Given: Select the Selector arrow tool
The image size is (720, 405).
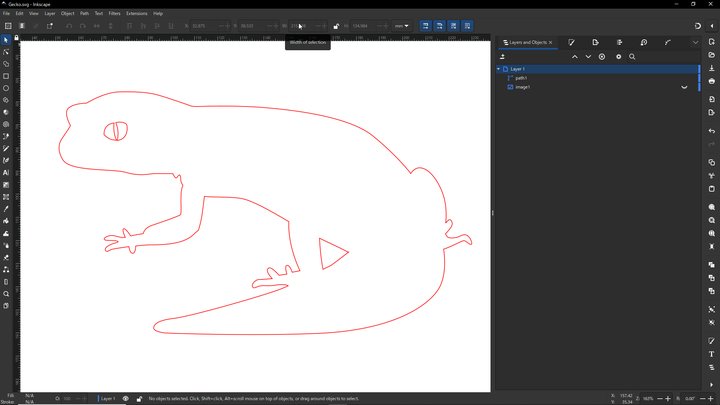Looking at the screenshot, I should pos(6,40).
